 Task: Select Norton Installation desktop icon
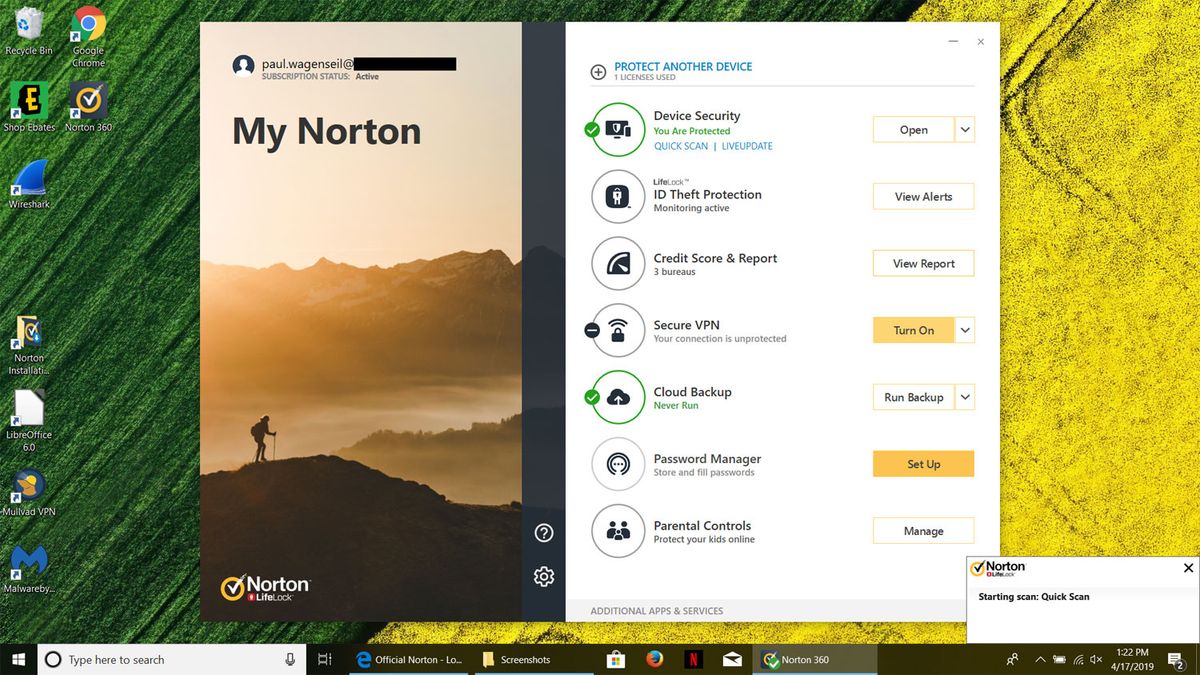[29, 345]
